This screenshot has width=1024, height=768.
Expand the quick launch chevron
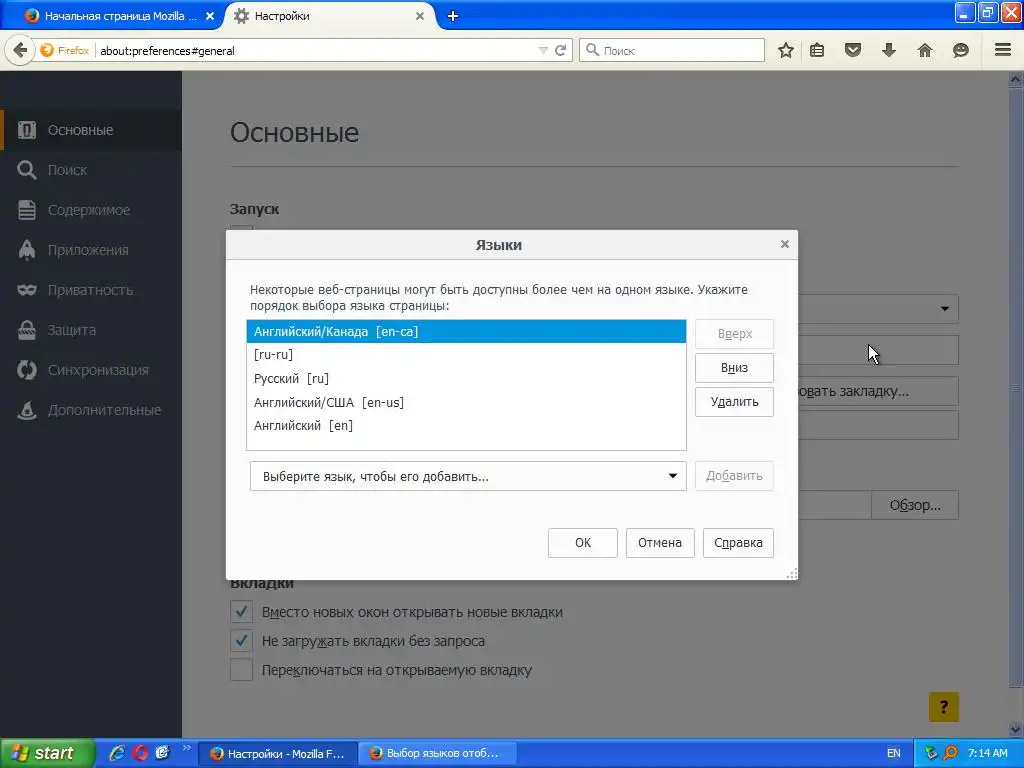point(186,748)
